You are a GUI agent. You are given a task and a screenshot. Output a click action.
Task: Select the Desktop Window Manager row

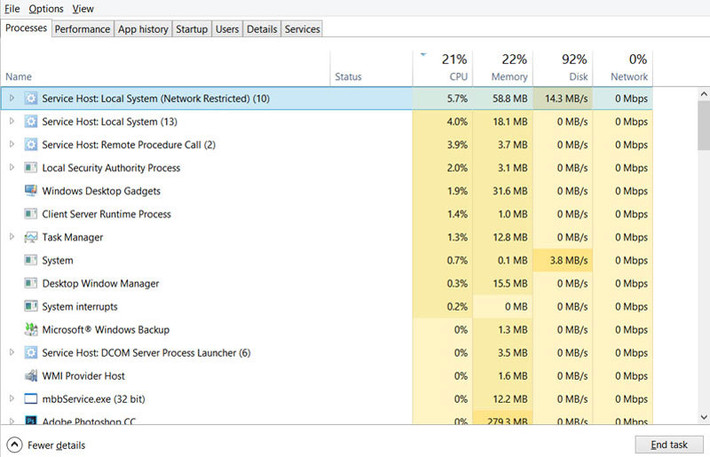coord(327,283)
